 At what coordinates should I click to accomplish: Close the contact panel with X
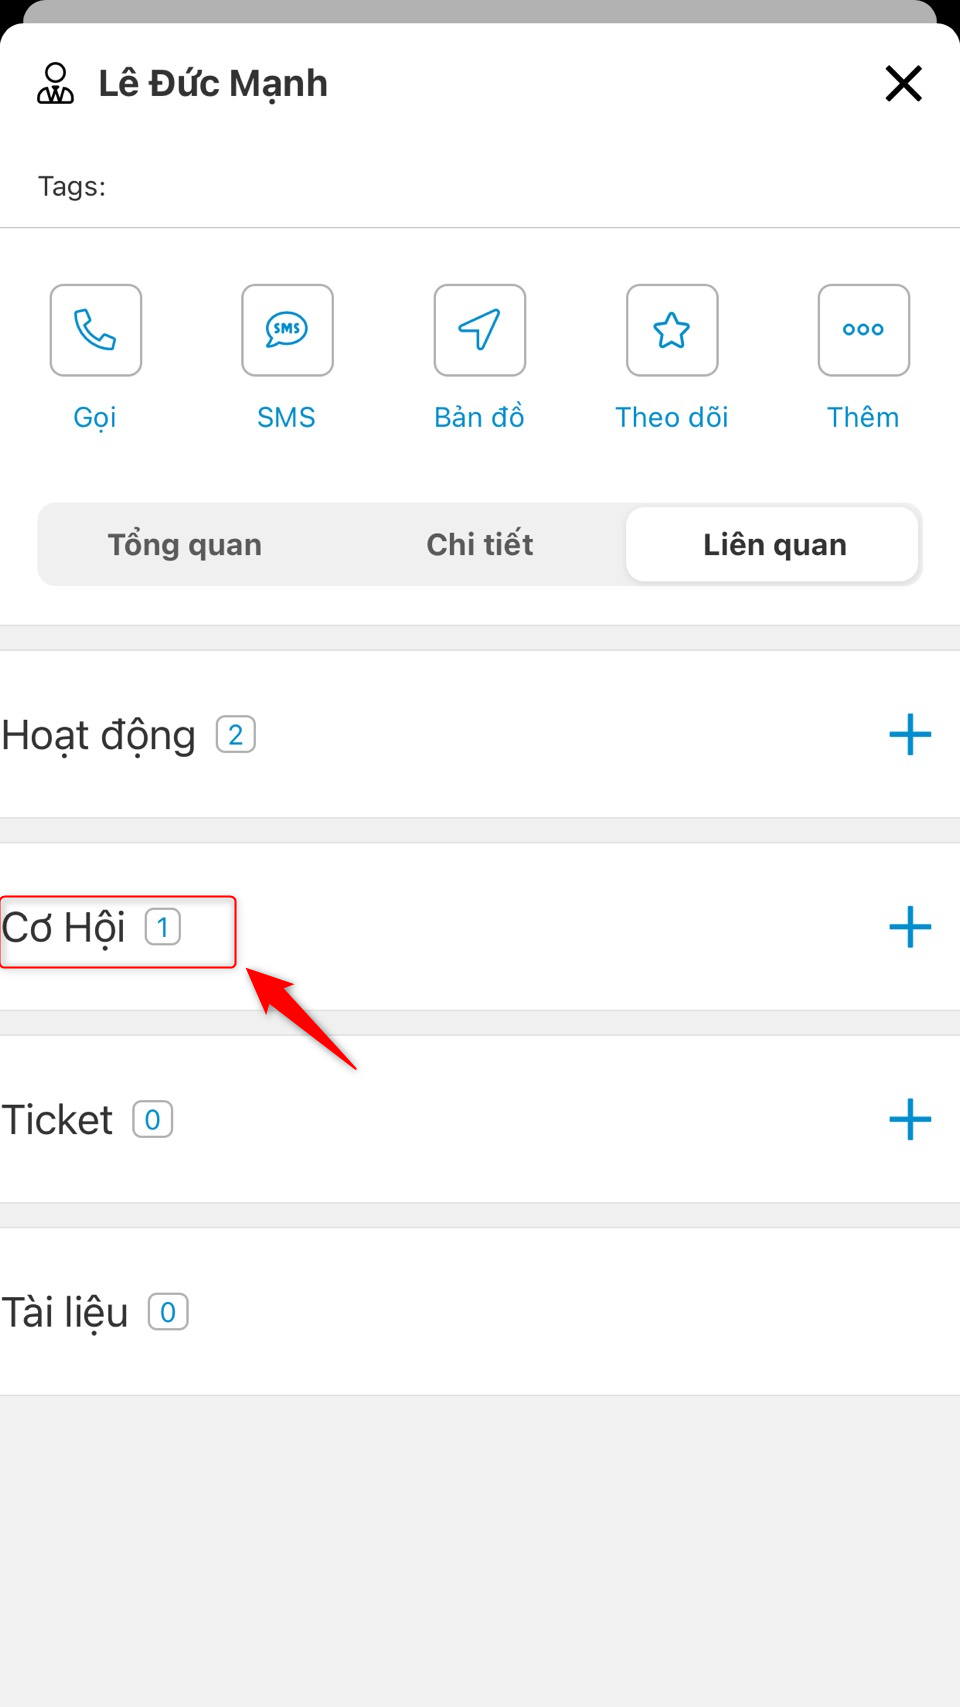point(903,83)
